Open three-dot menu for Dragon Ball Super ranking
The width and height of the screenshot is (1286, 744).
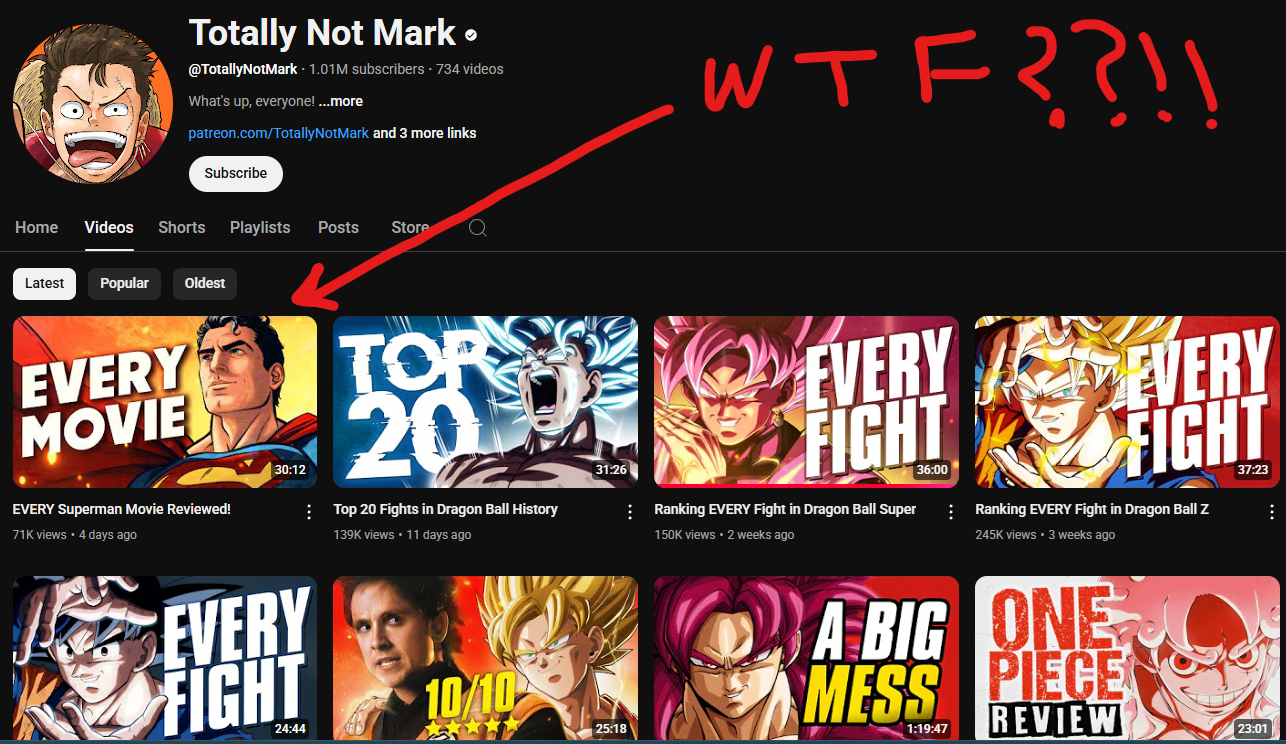(x=951, y=512)
